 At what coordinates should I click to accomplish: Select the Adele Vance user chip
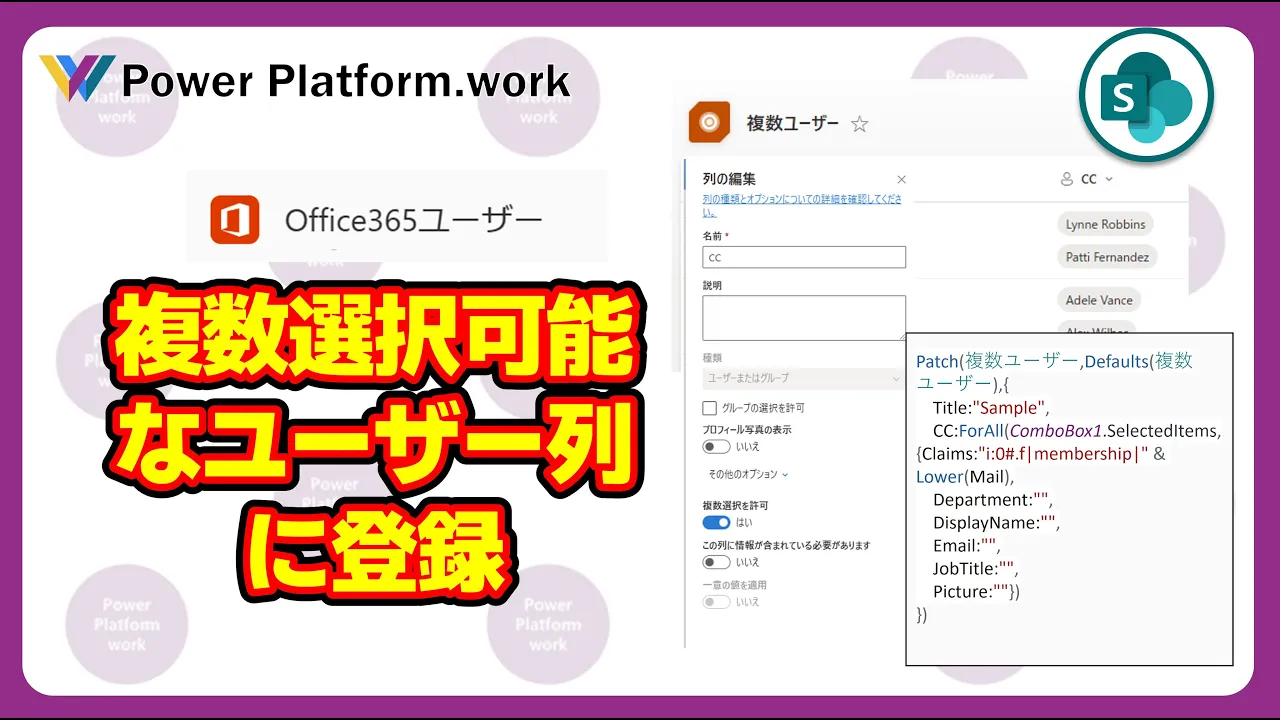pyautogui.click(x=1099, y=300)
